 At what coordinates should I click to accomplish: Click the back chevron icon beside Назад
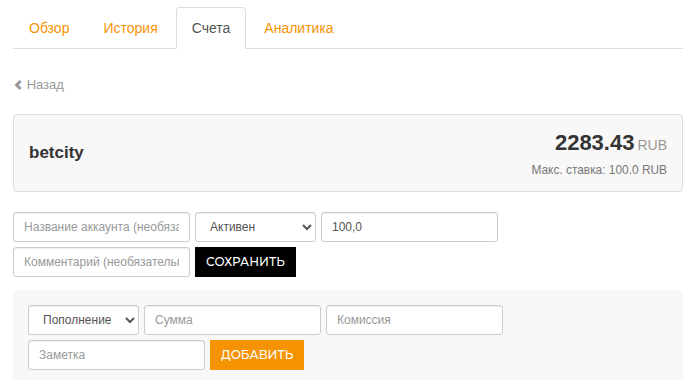(x=18, y=85)
